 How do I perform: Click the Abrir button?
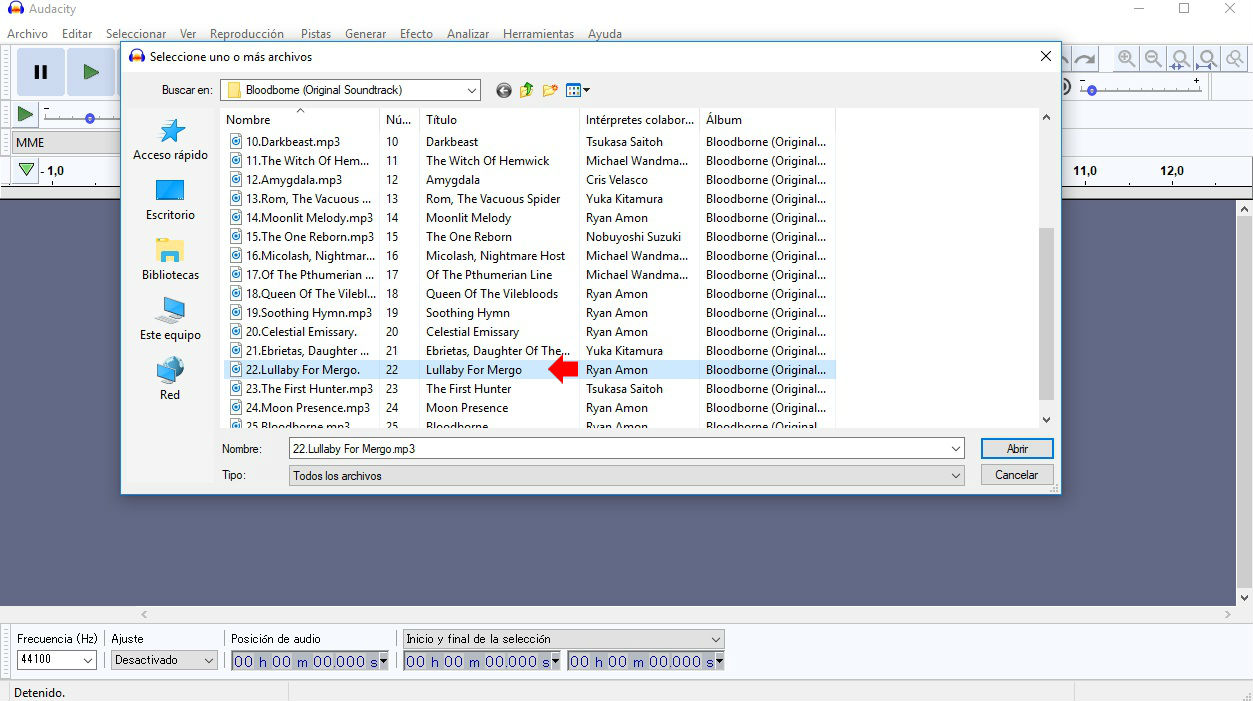coord(1016,449)
